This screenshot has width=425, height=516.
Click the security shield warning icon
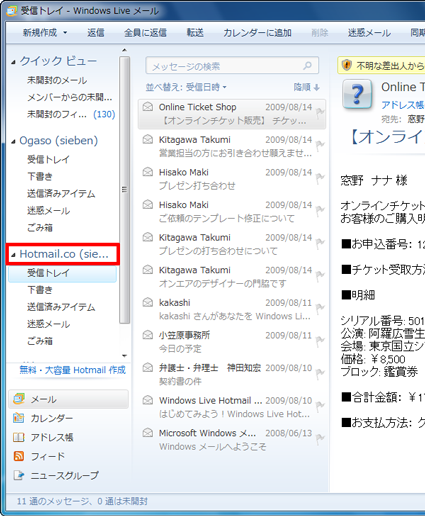(x=347, y=65)
